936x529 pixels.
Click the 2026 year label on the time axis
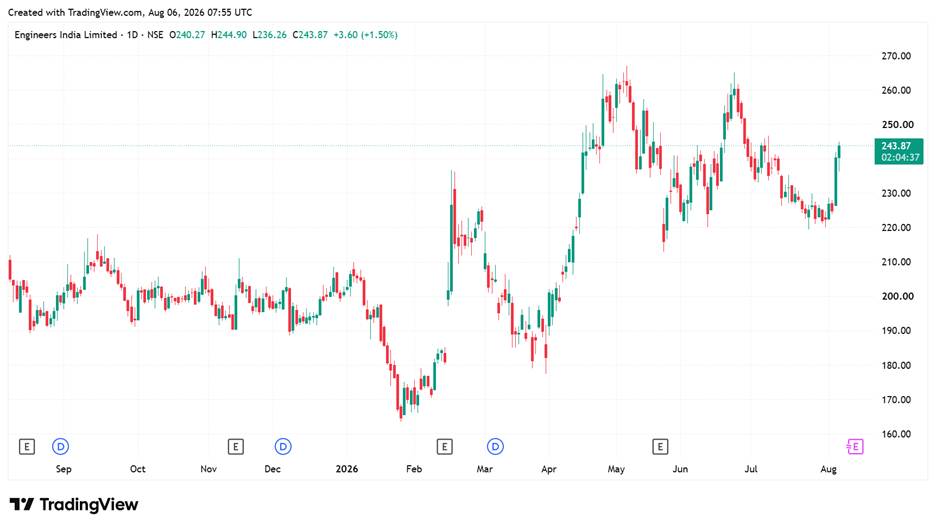click(347, 469)
